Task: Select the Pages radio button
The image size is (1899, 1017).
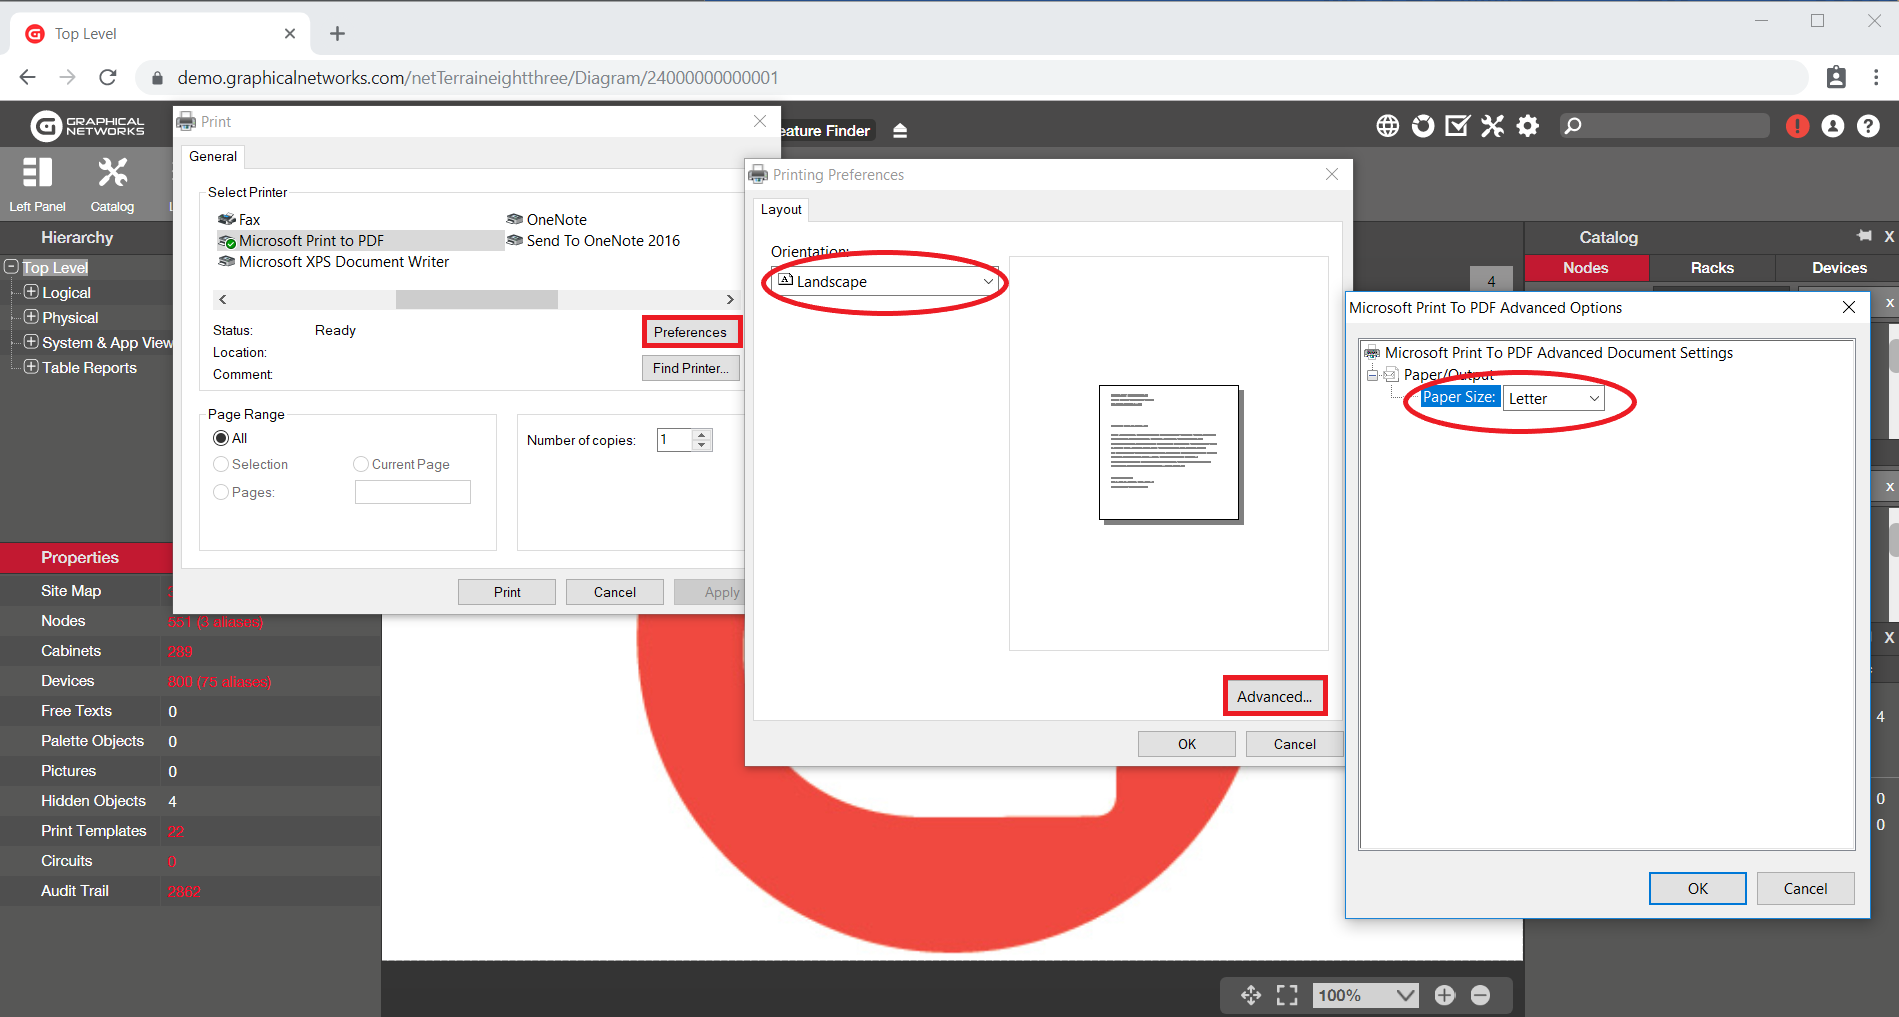Action: tap(221, 492)
